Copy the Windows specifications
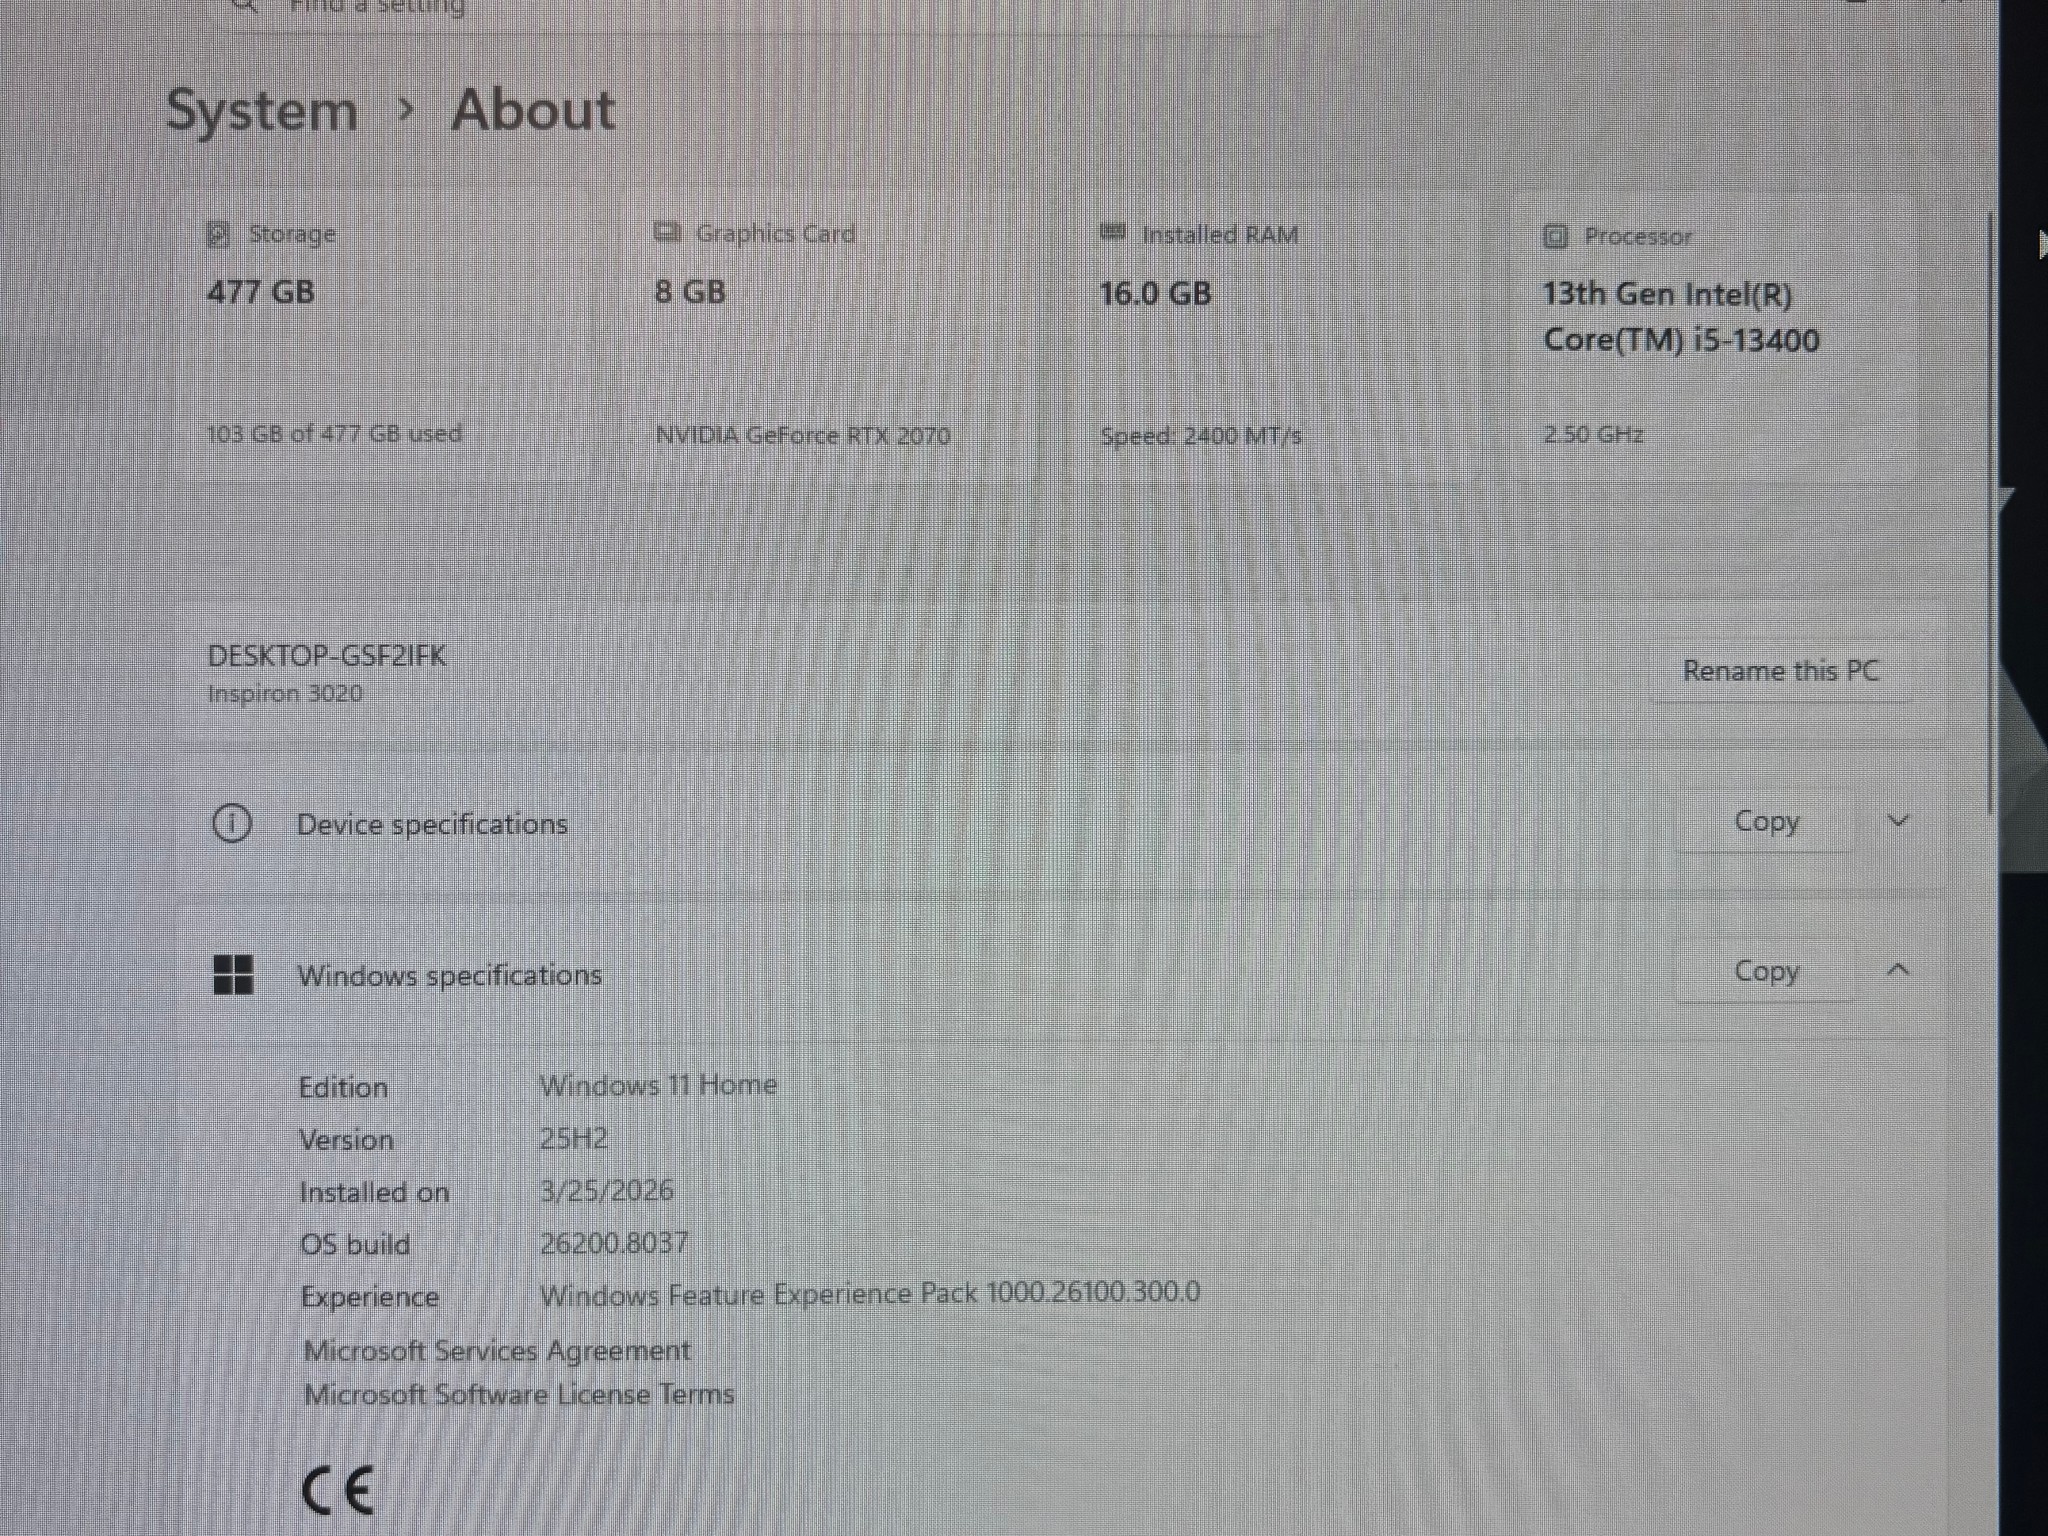 [1767, 971]
